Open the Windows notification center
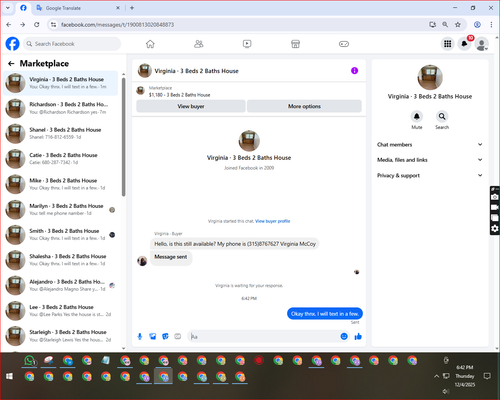Image resolution: width=500 pixels, height=400 pixels. tap(487, 376)
